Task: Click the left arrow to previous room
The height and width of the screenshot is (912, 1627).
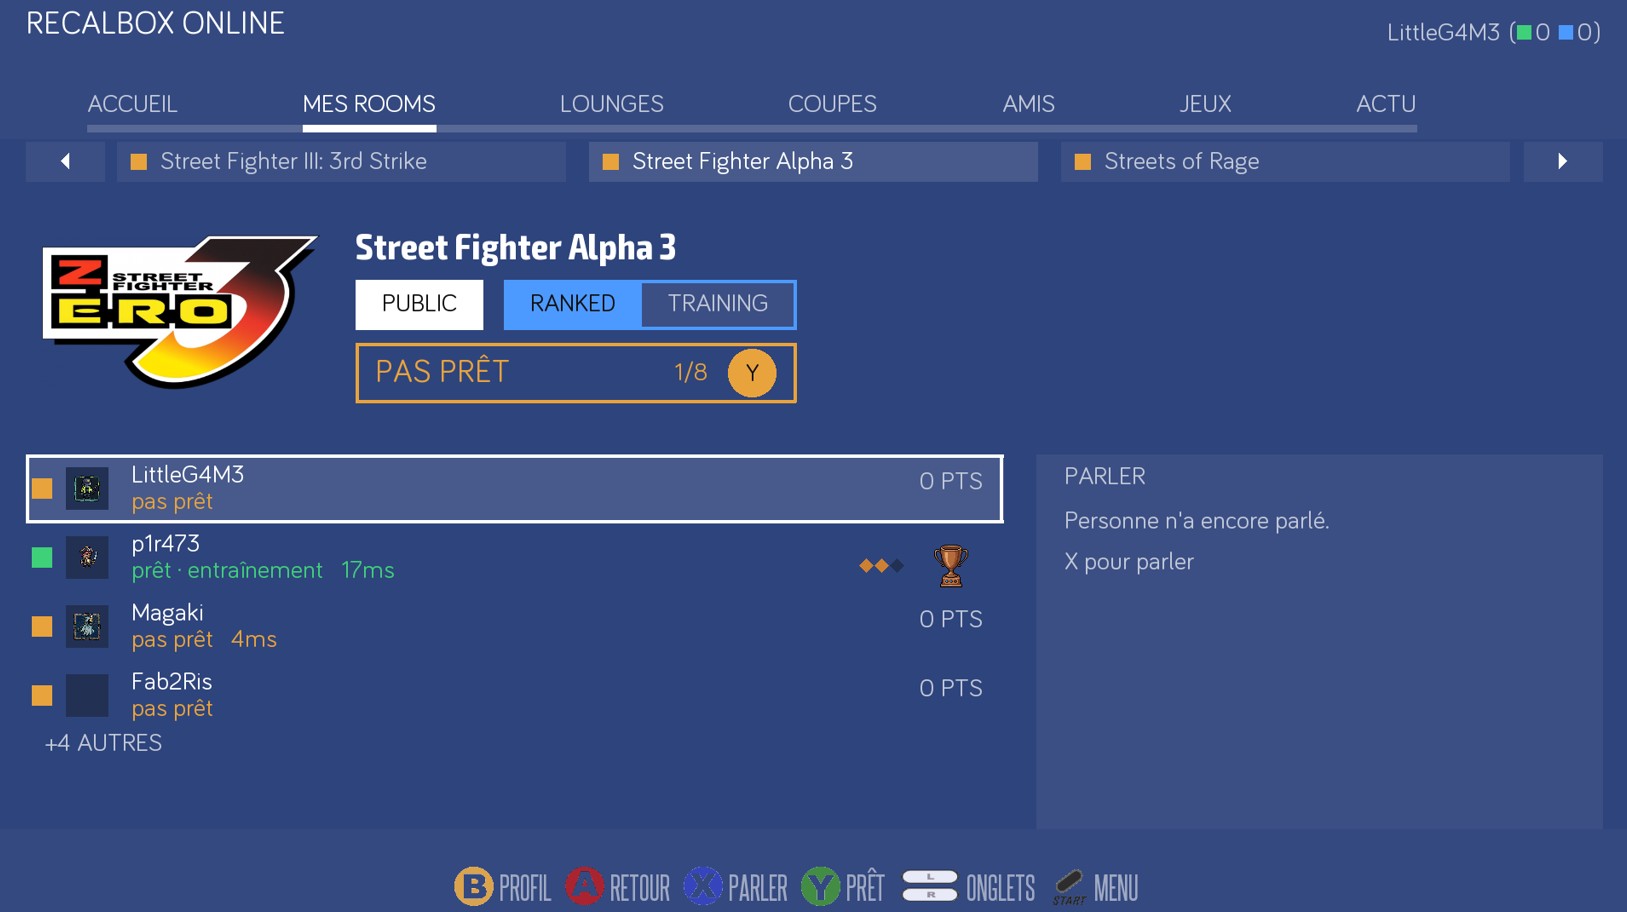Action: coord(65,161)
